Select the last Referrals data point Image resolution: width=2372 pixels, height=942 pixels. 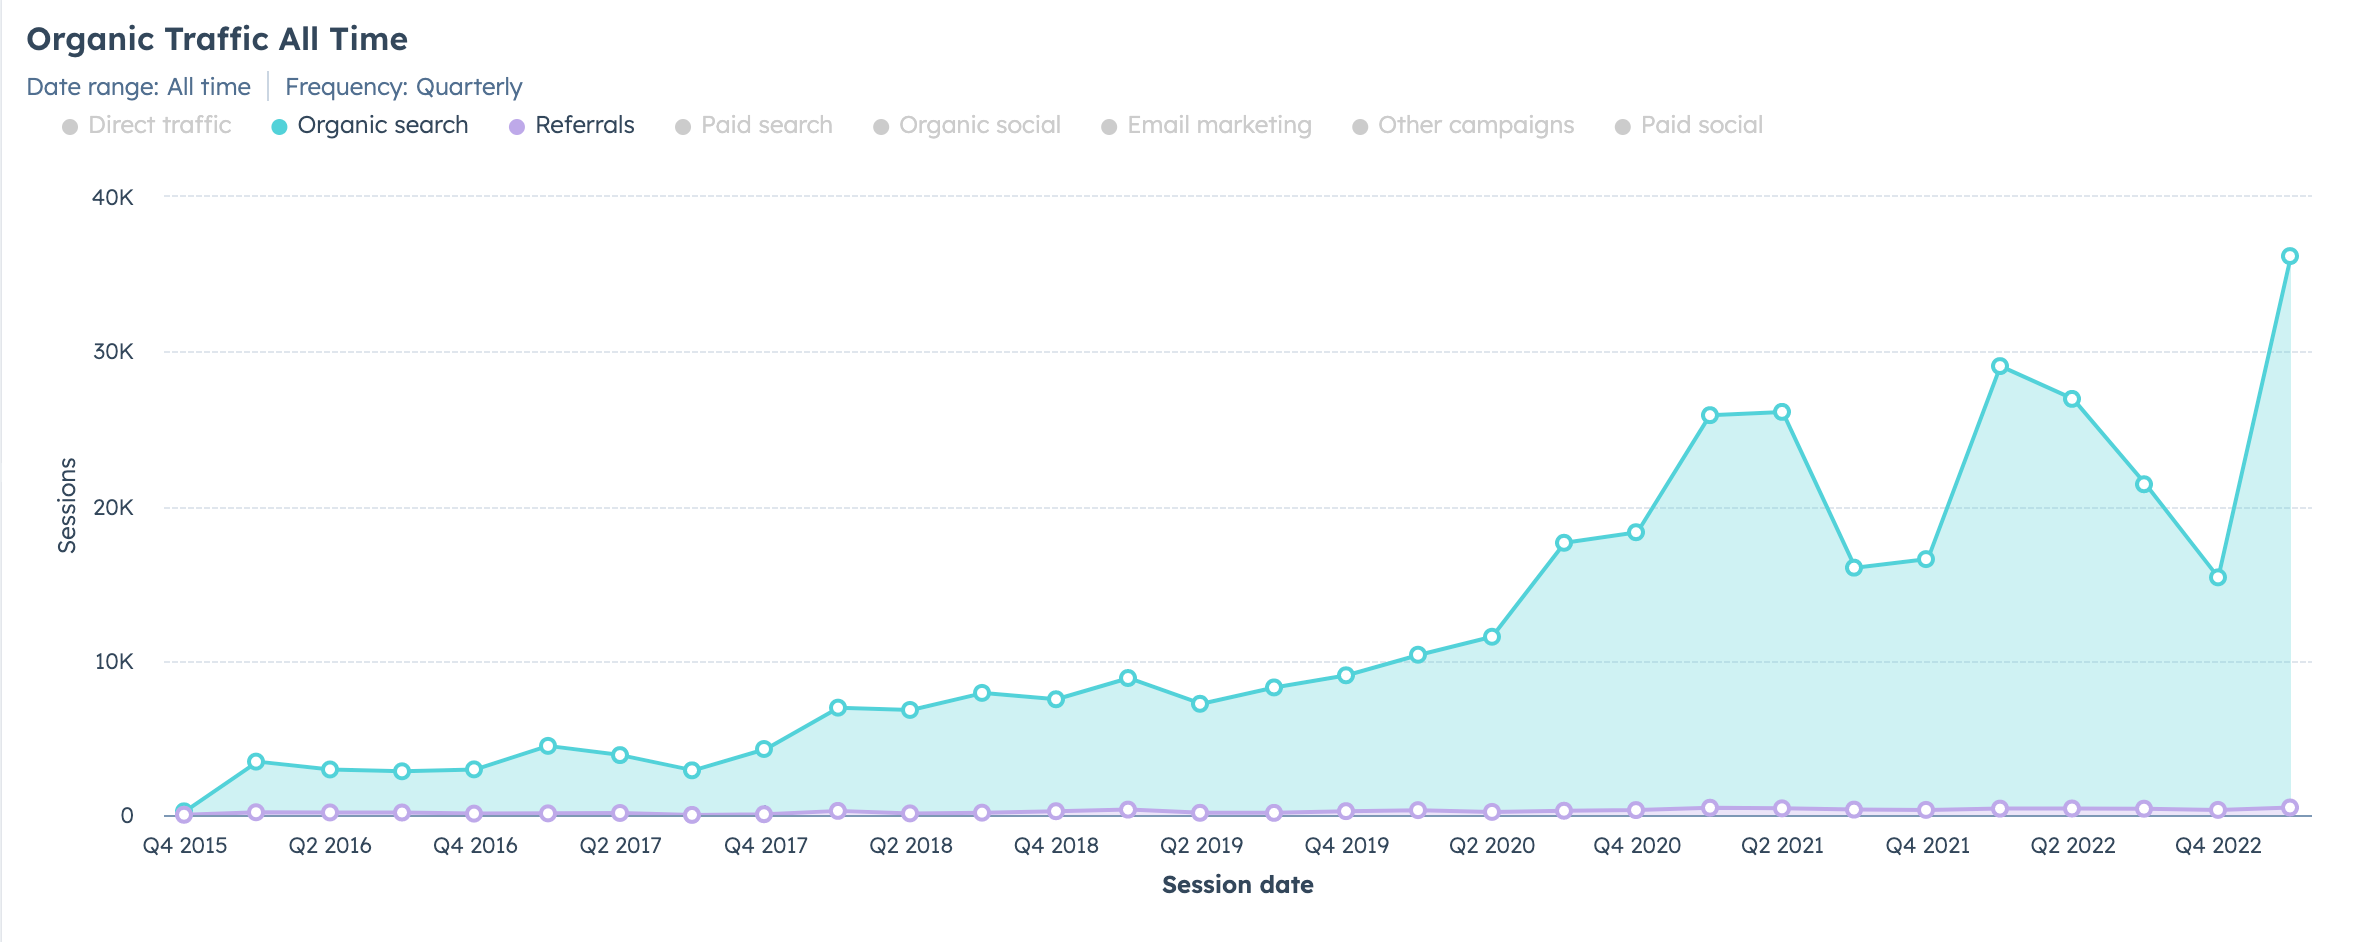coord(2290,807)
